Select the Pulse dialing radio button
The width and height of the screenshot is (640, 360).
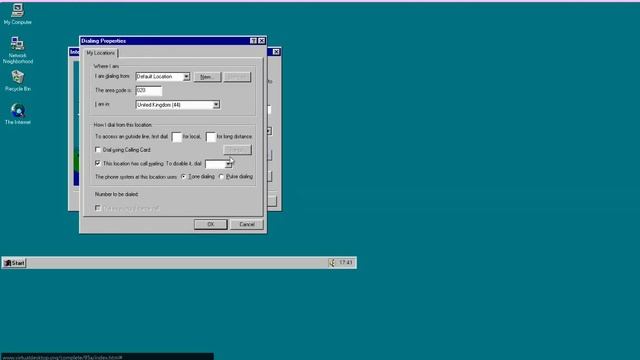pos(221,177)
